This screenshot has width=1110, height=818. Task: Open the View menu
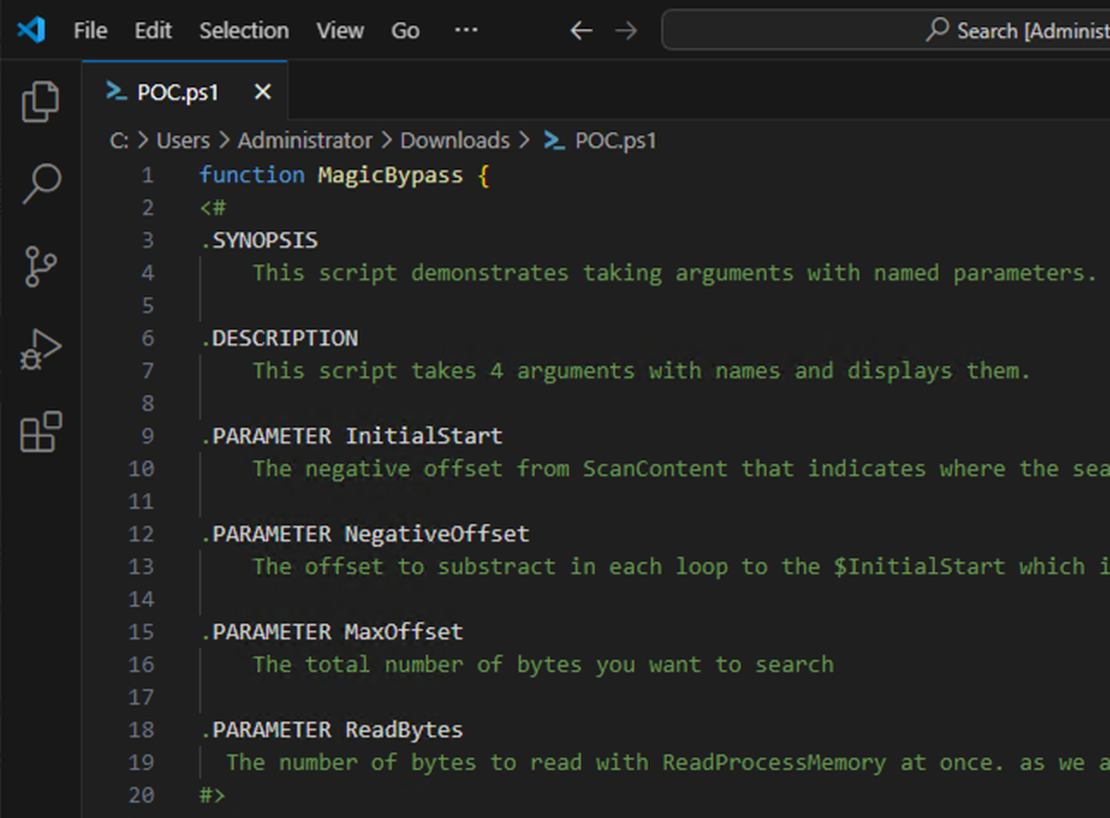pos(340,30)
